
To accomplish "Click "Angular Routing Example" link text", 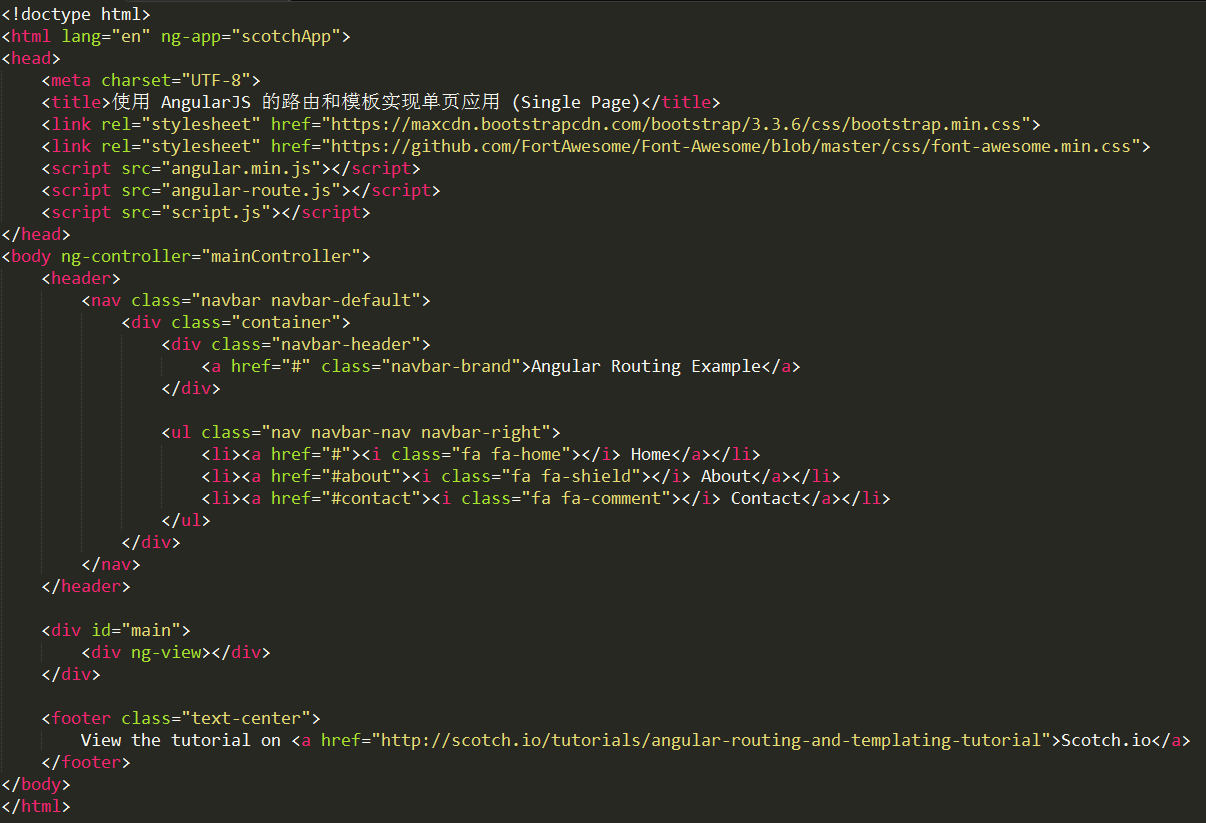I will [646, 366].
